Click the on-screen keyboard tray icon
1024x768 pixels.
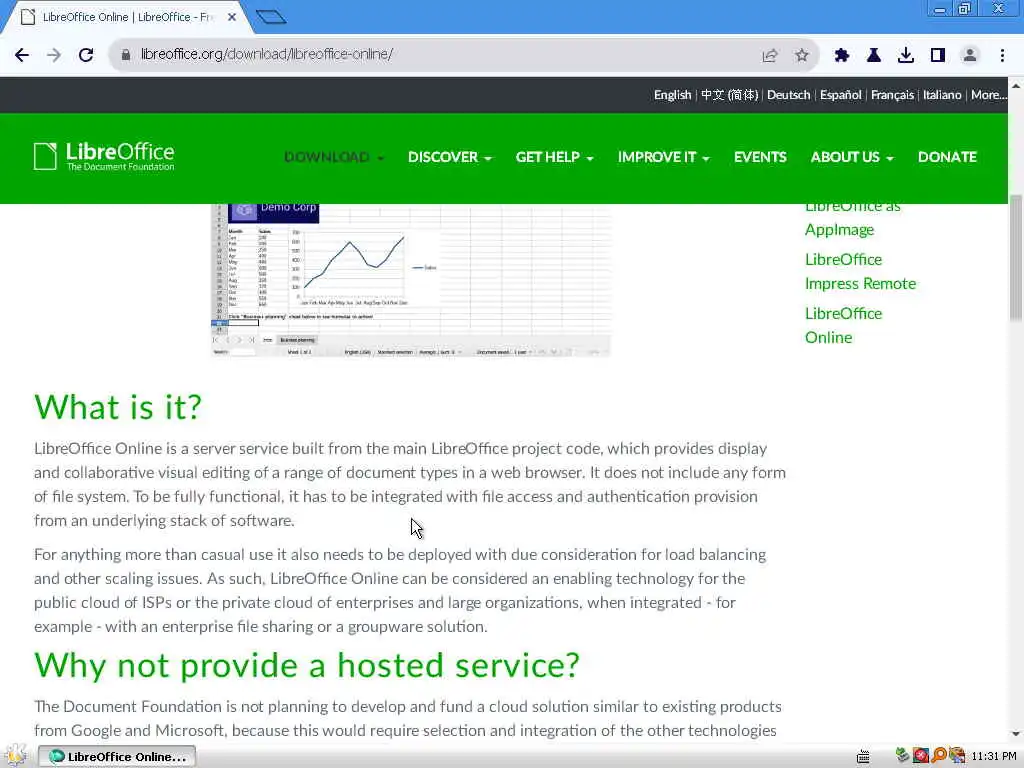(x=863, y=756)
